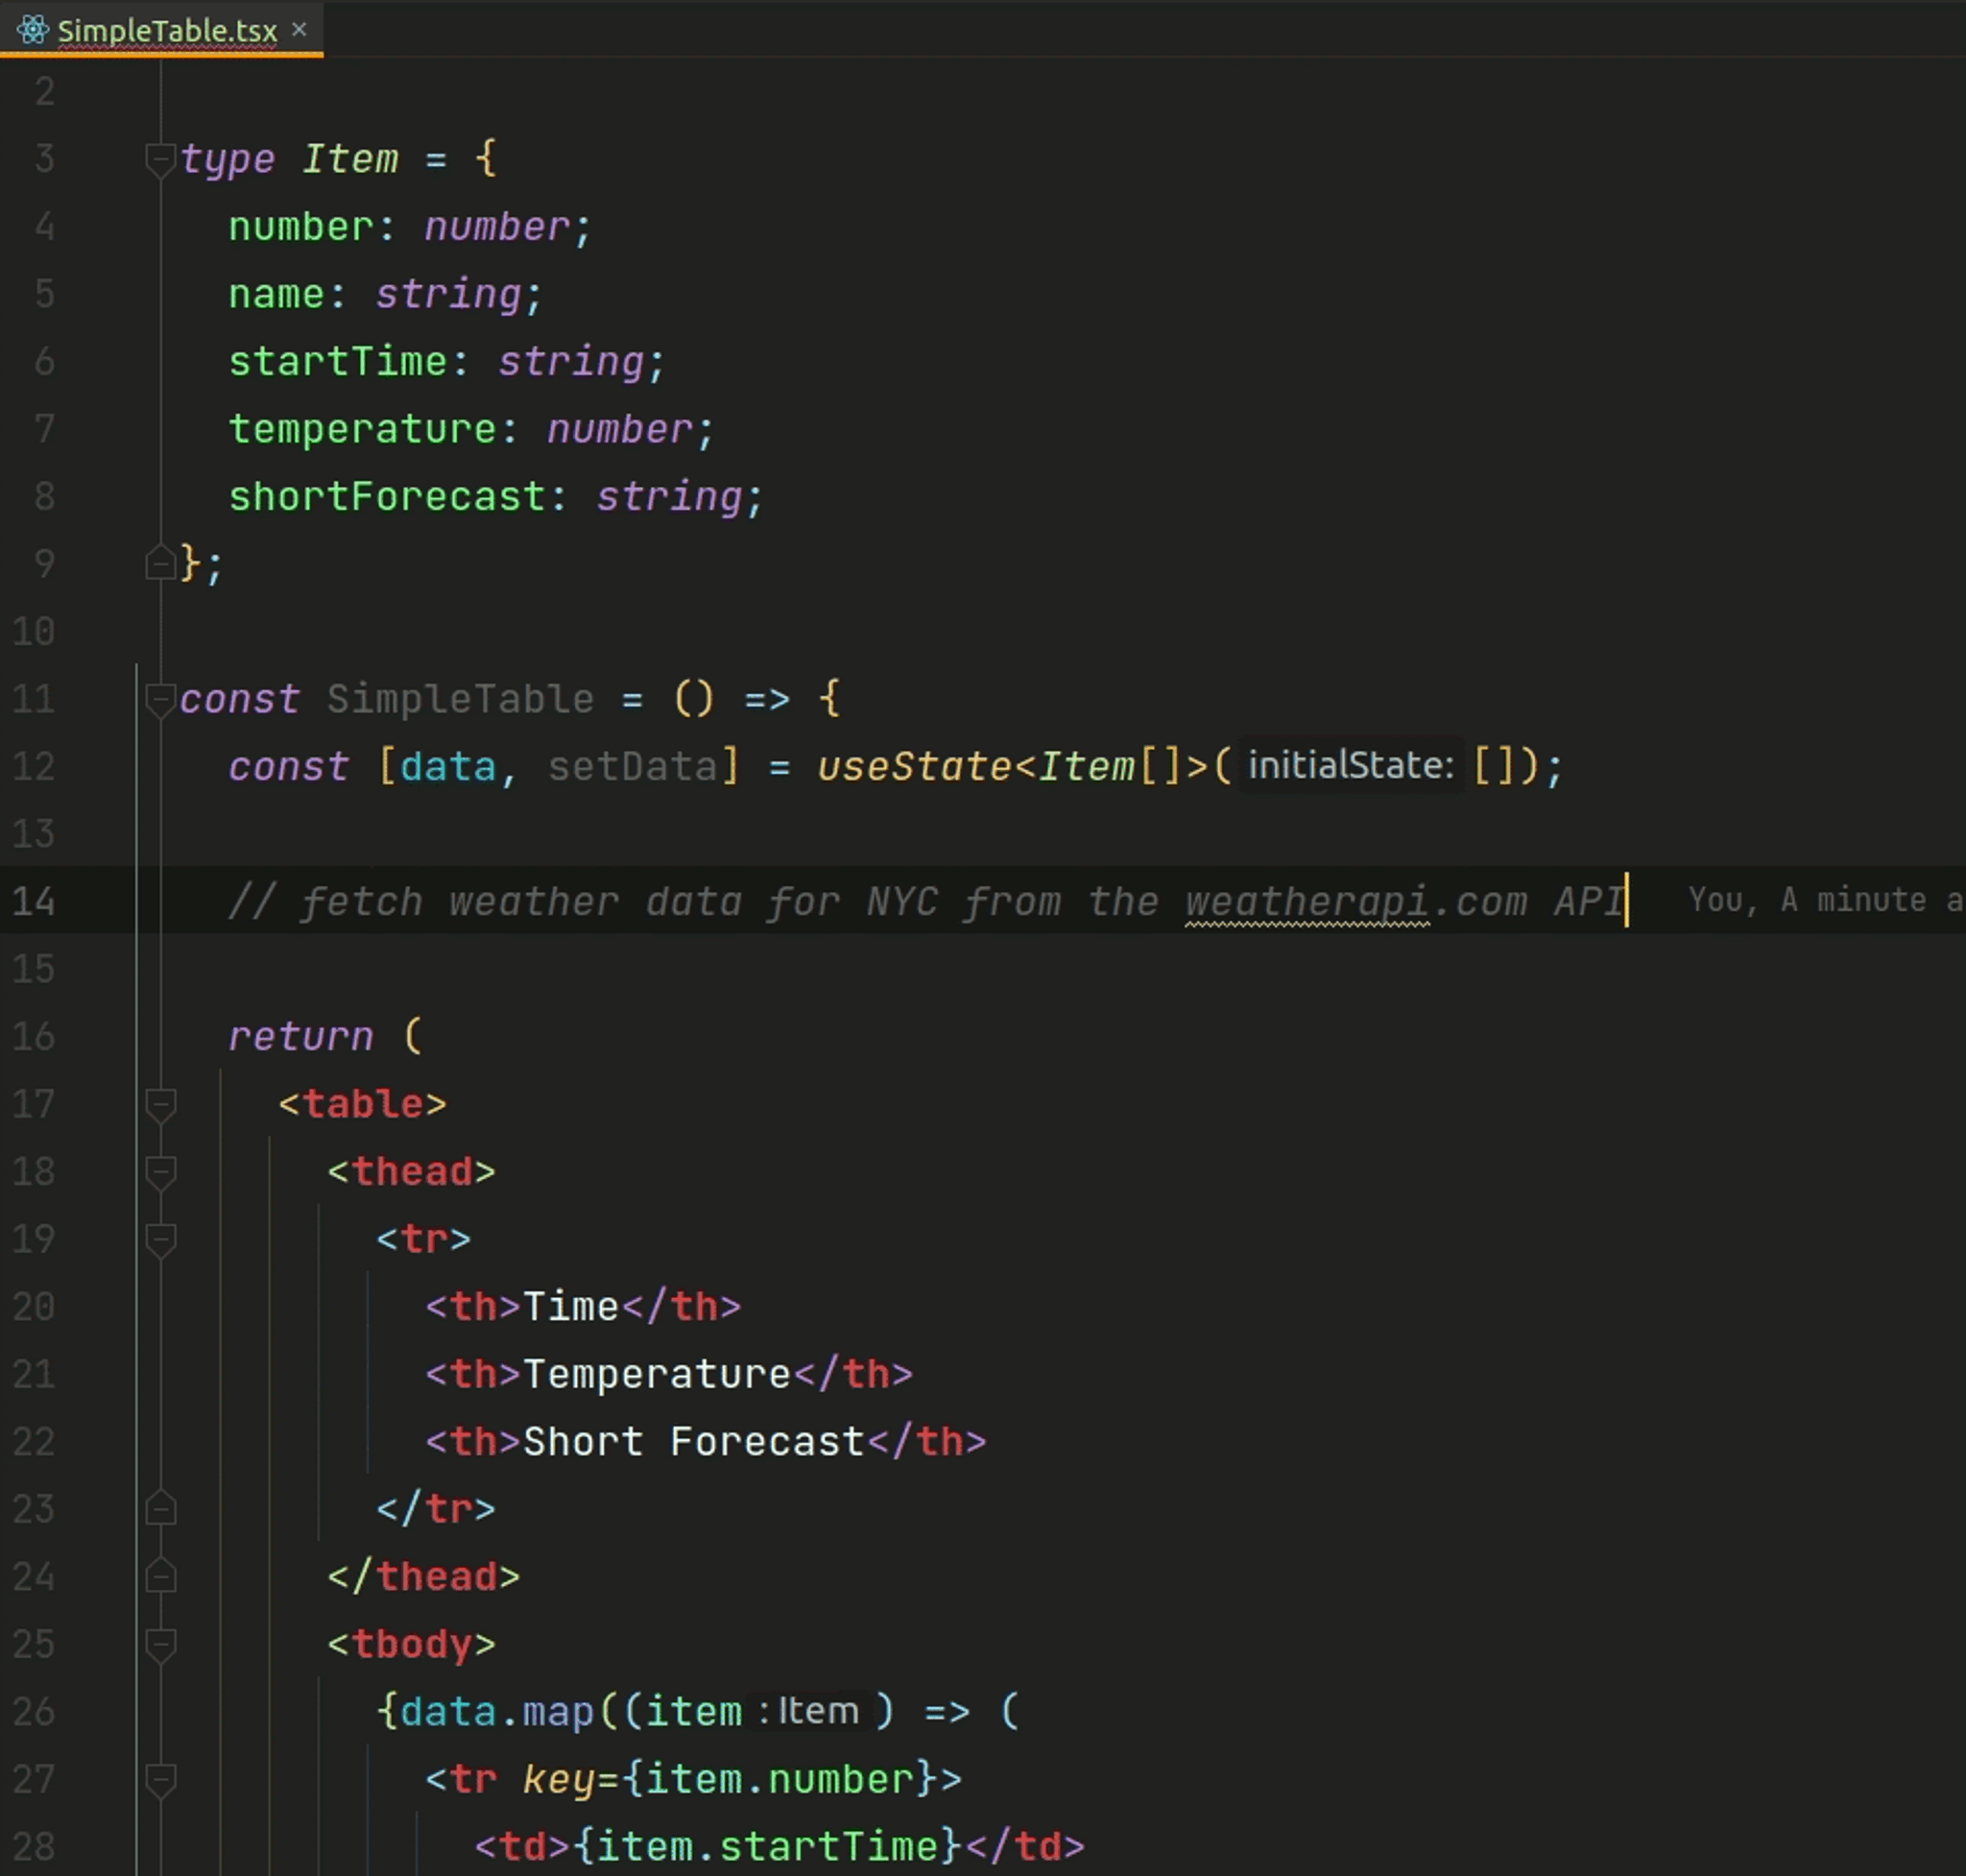Click the closing </tr> fold marker

pos(160,1509)
